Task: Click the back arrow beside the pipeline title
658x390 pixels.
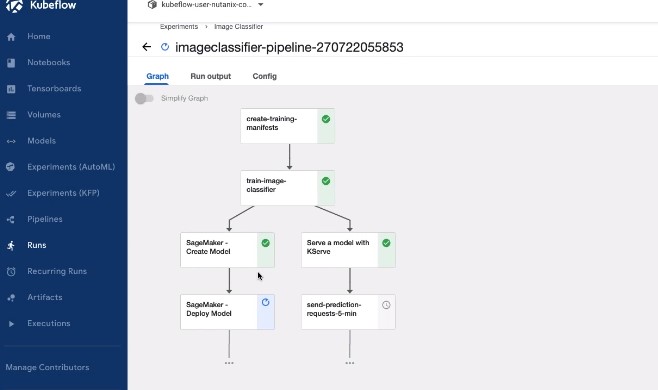Action: [146, 47]
